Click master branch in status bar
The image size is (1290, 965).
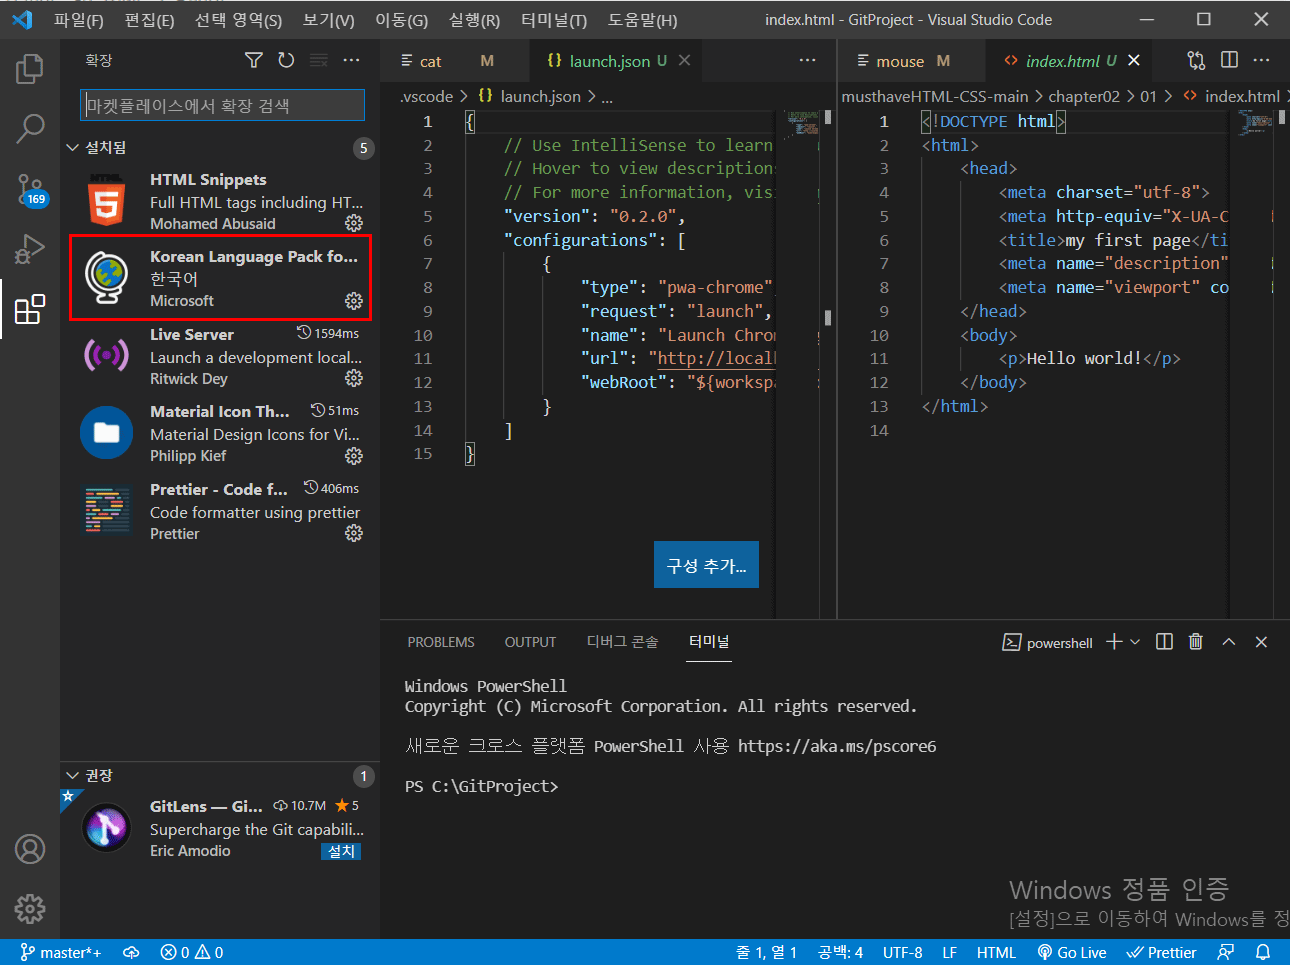coord(61,952)
